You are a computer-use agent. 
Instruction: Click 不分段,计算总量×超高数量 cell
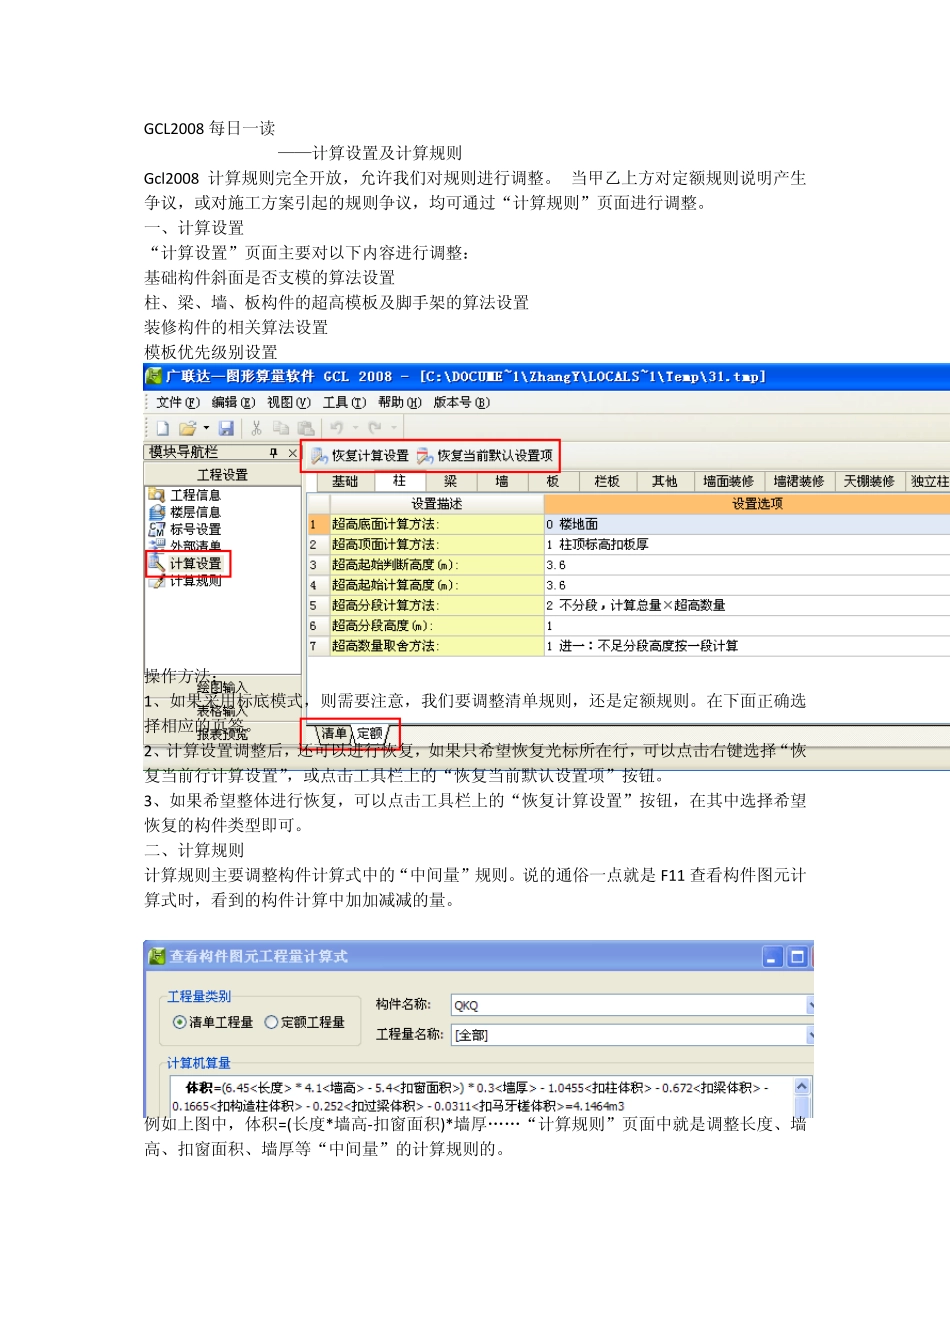pos(746,606)
